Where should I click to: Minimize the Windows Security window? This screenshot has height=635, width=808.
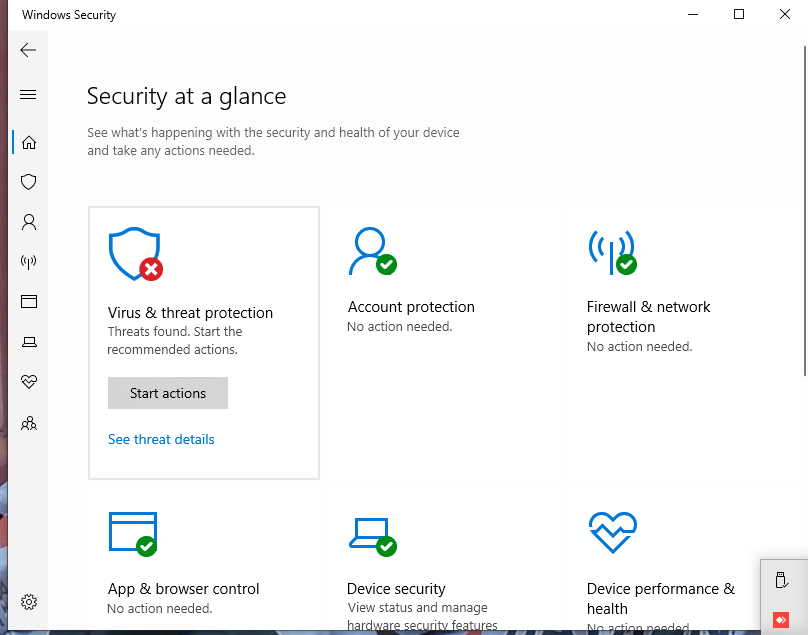pyautogui.click(x=693, y=14)
